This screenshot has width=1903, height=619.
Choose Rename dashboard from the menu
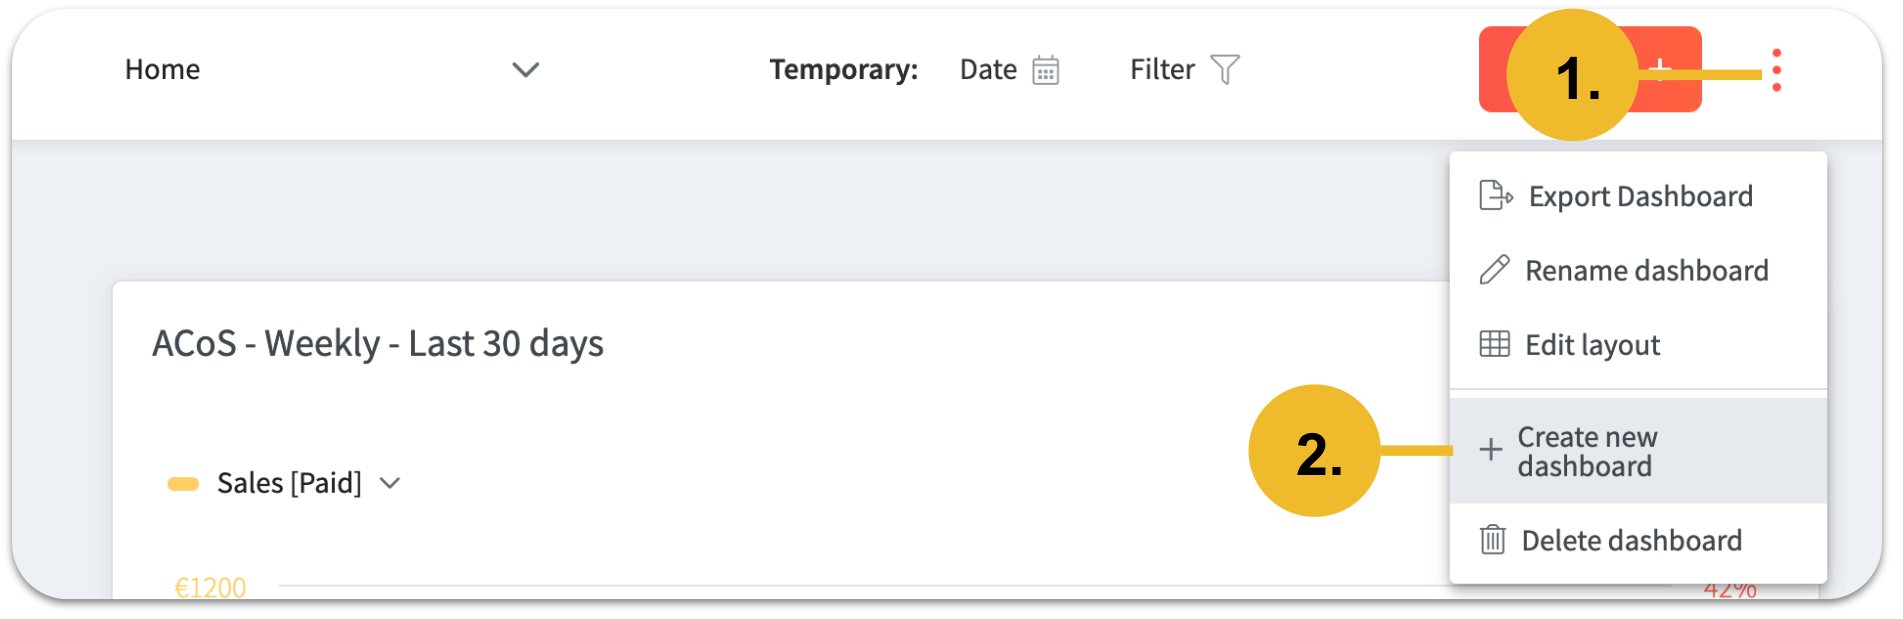(1646, 270)
